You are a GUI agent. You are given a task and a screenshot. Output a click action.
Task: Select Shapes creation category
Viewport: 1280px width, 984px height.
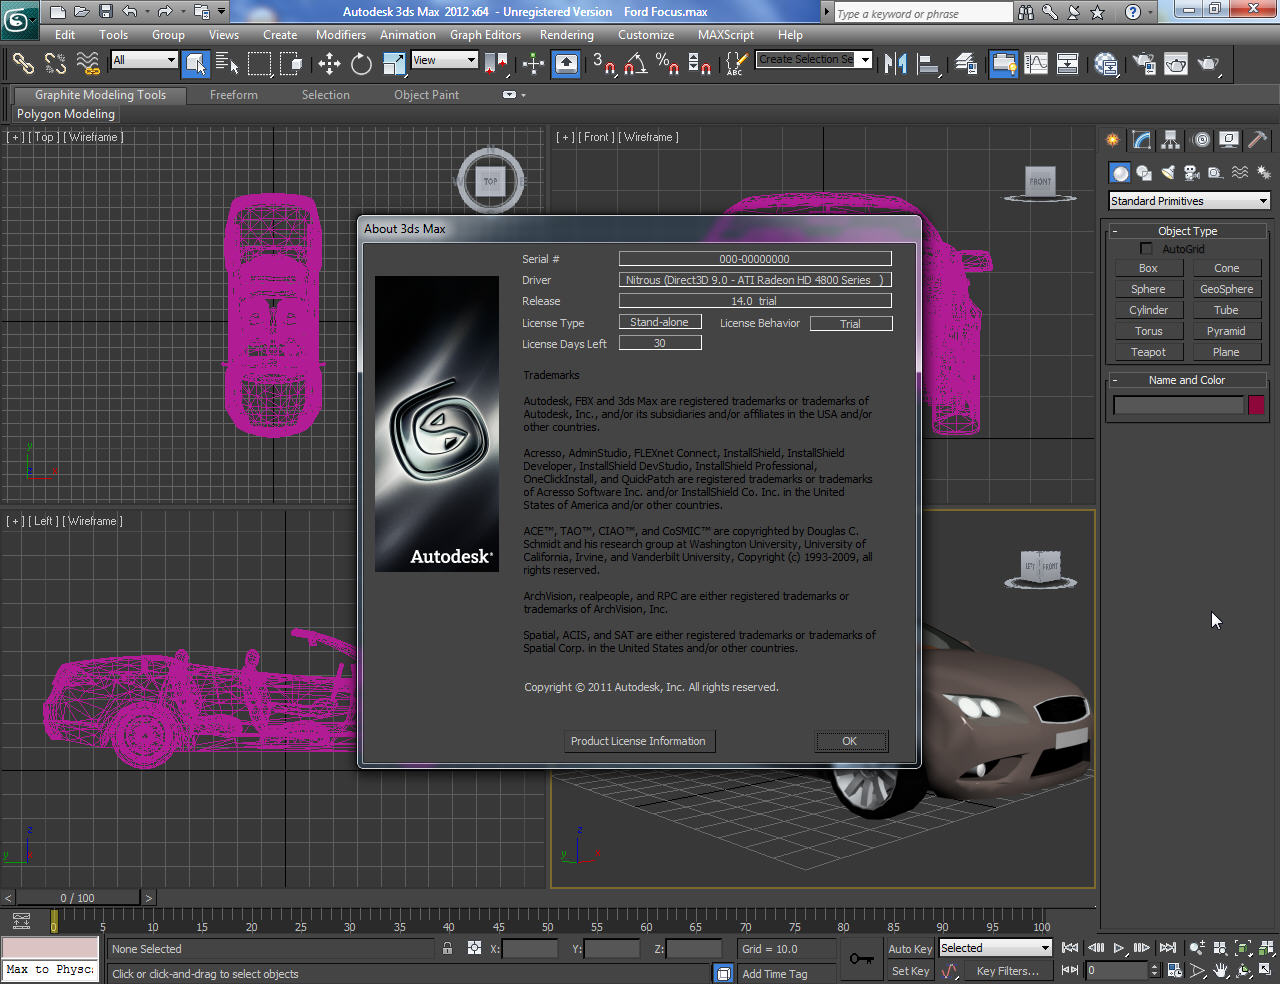1144,173
